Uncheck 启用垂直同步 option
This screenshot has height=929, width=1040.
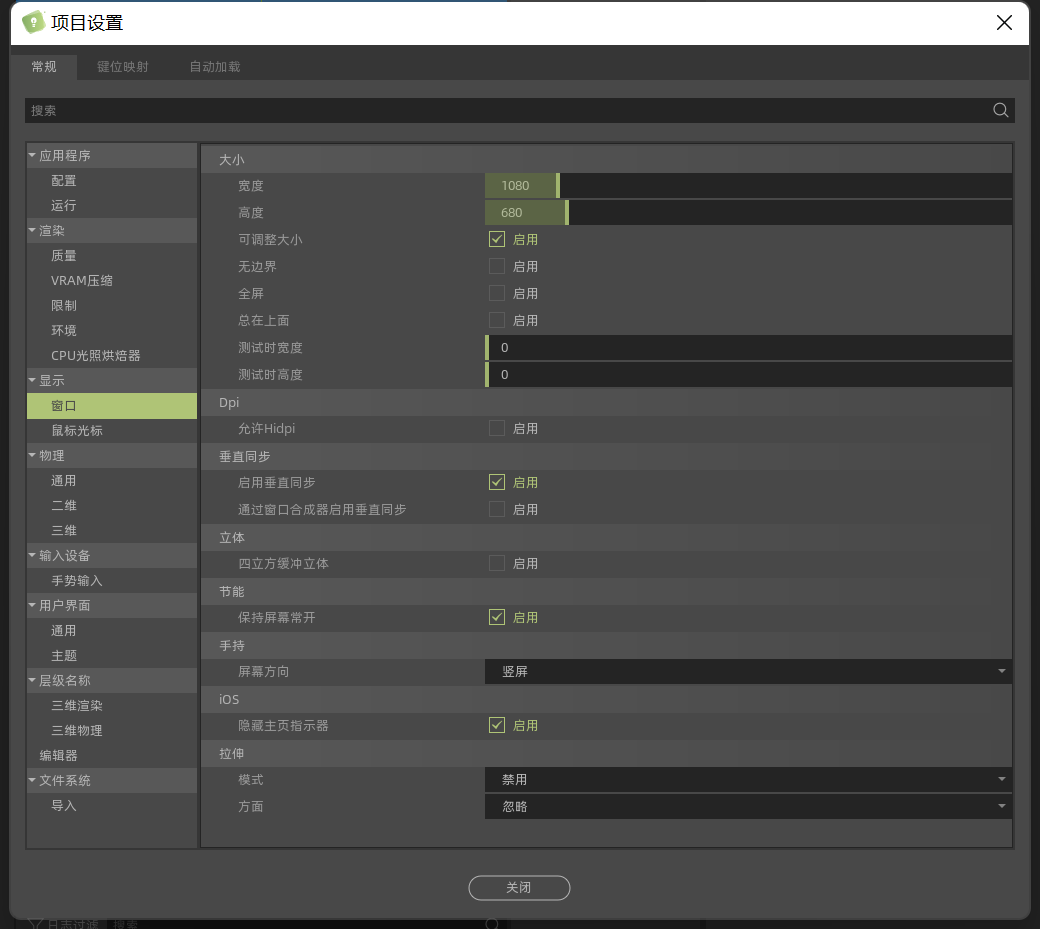coord(497,483)
